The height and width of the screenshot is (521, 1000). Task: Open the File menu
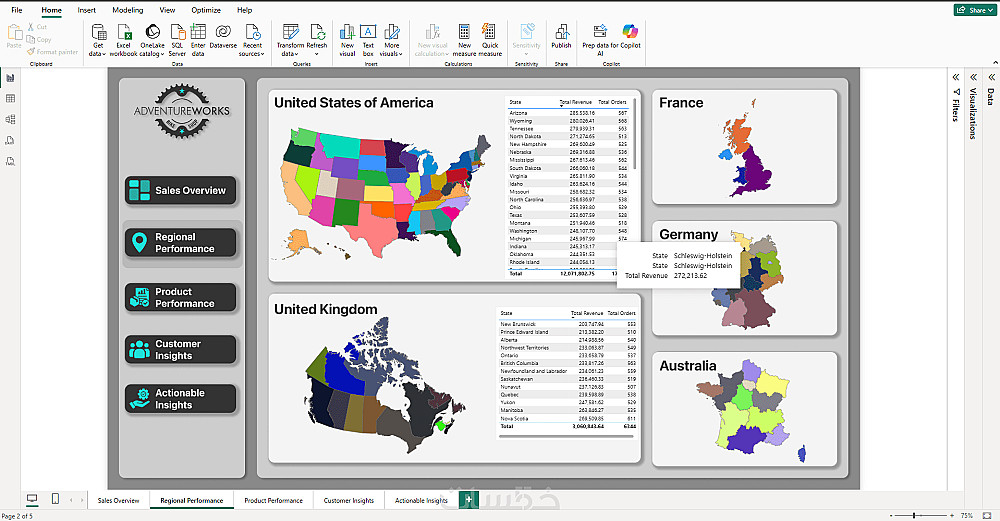(x=17, y=10)
